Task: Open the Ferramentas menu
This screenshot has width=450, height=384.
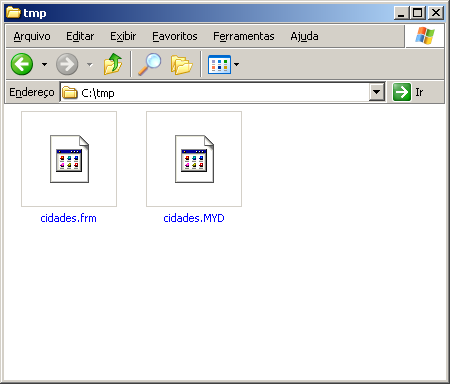Action: (x=244, y=36)
